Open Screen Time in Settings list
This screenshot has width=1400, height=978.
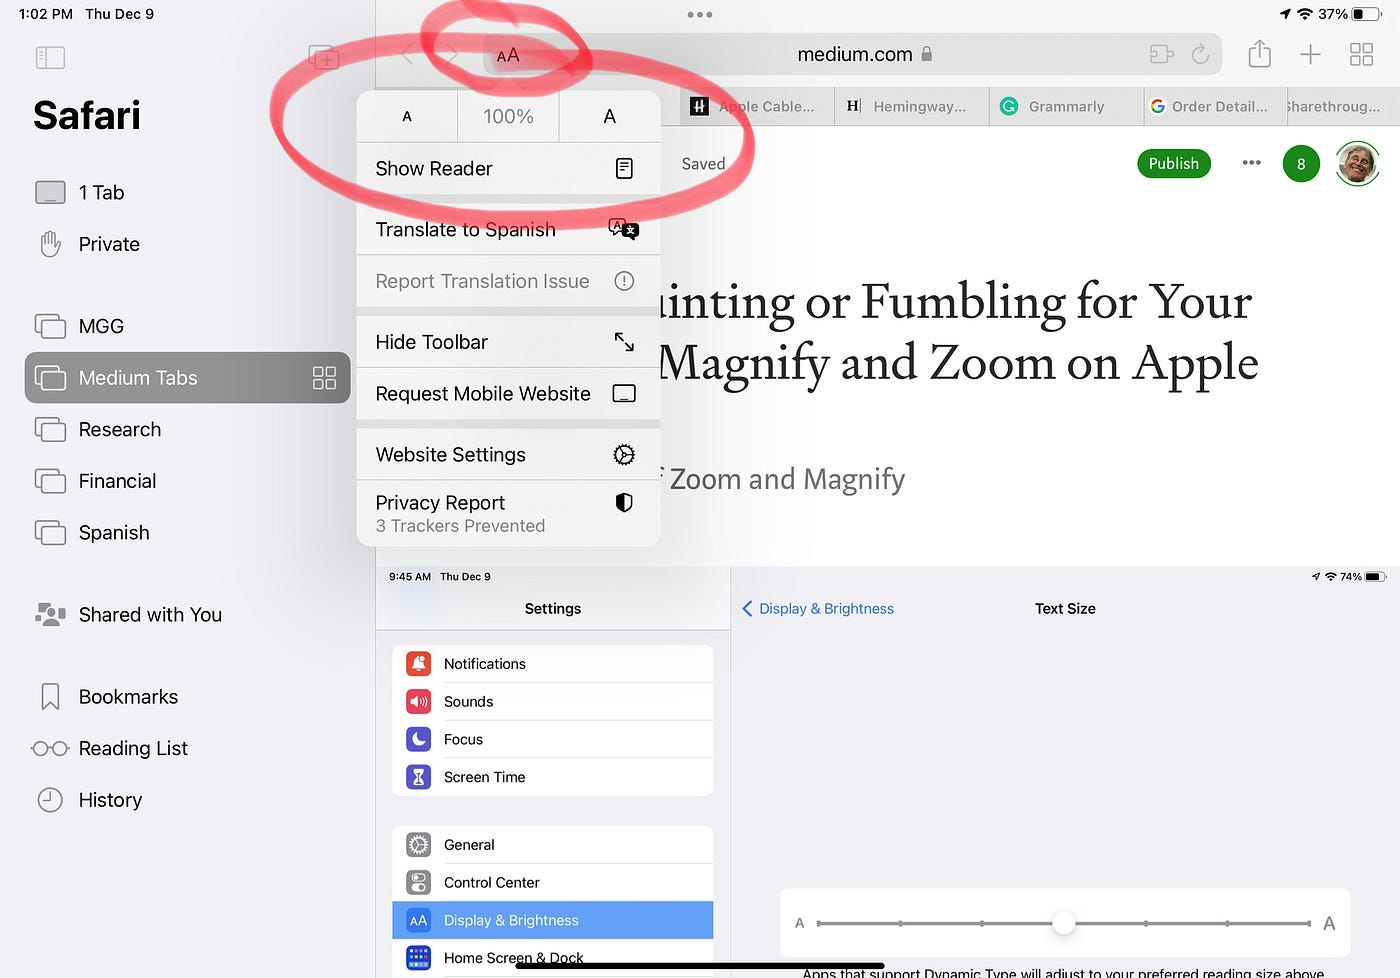pos(553,777)
